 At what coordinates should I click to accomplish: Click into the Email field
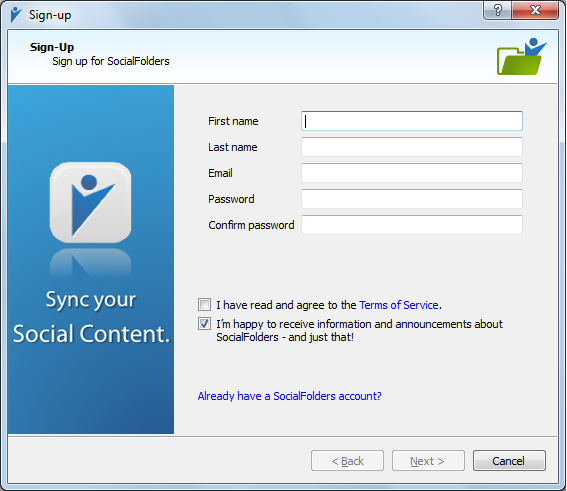pyautogui.click(x=412, y=173)
